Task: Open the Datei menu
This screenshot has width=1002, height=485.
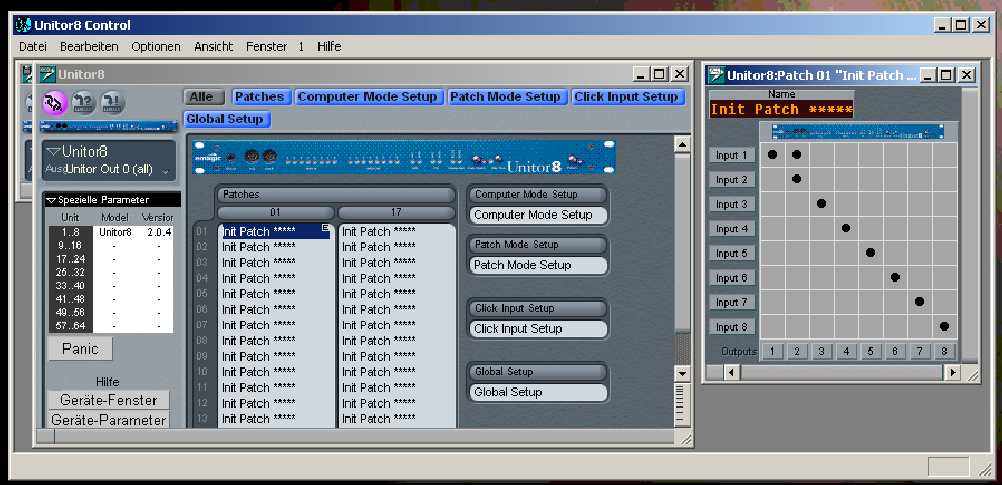Action: point(33,47)
